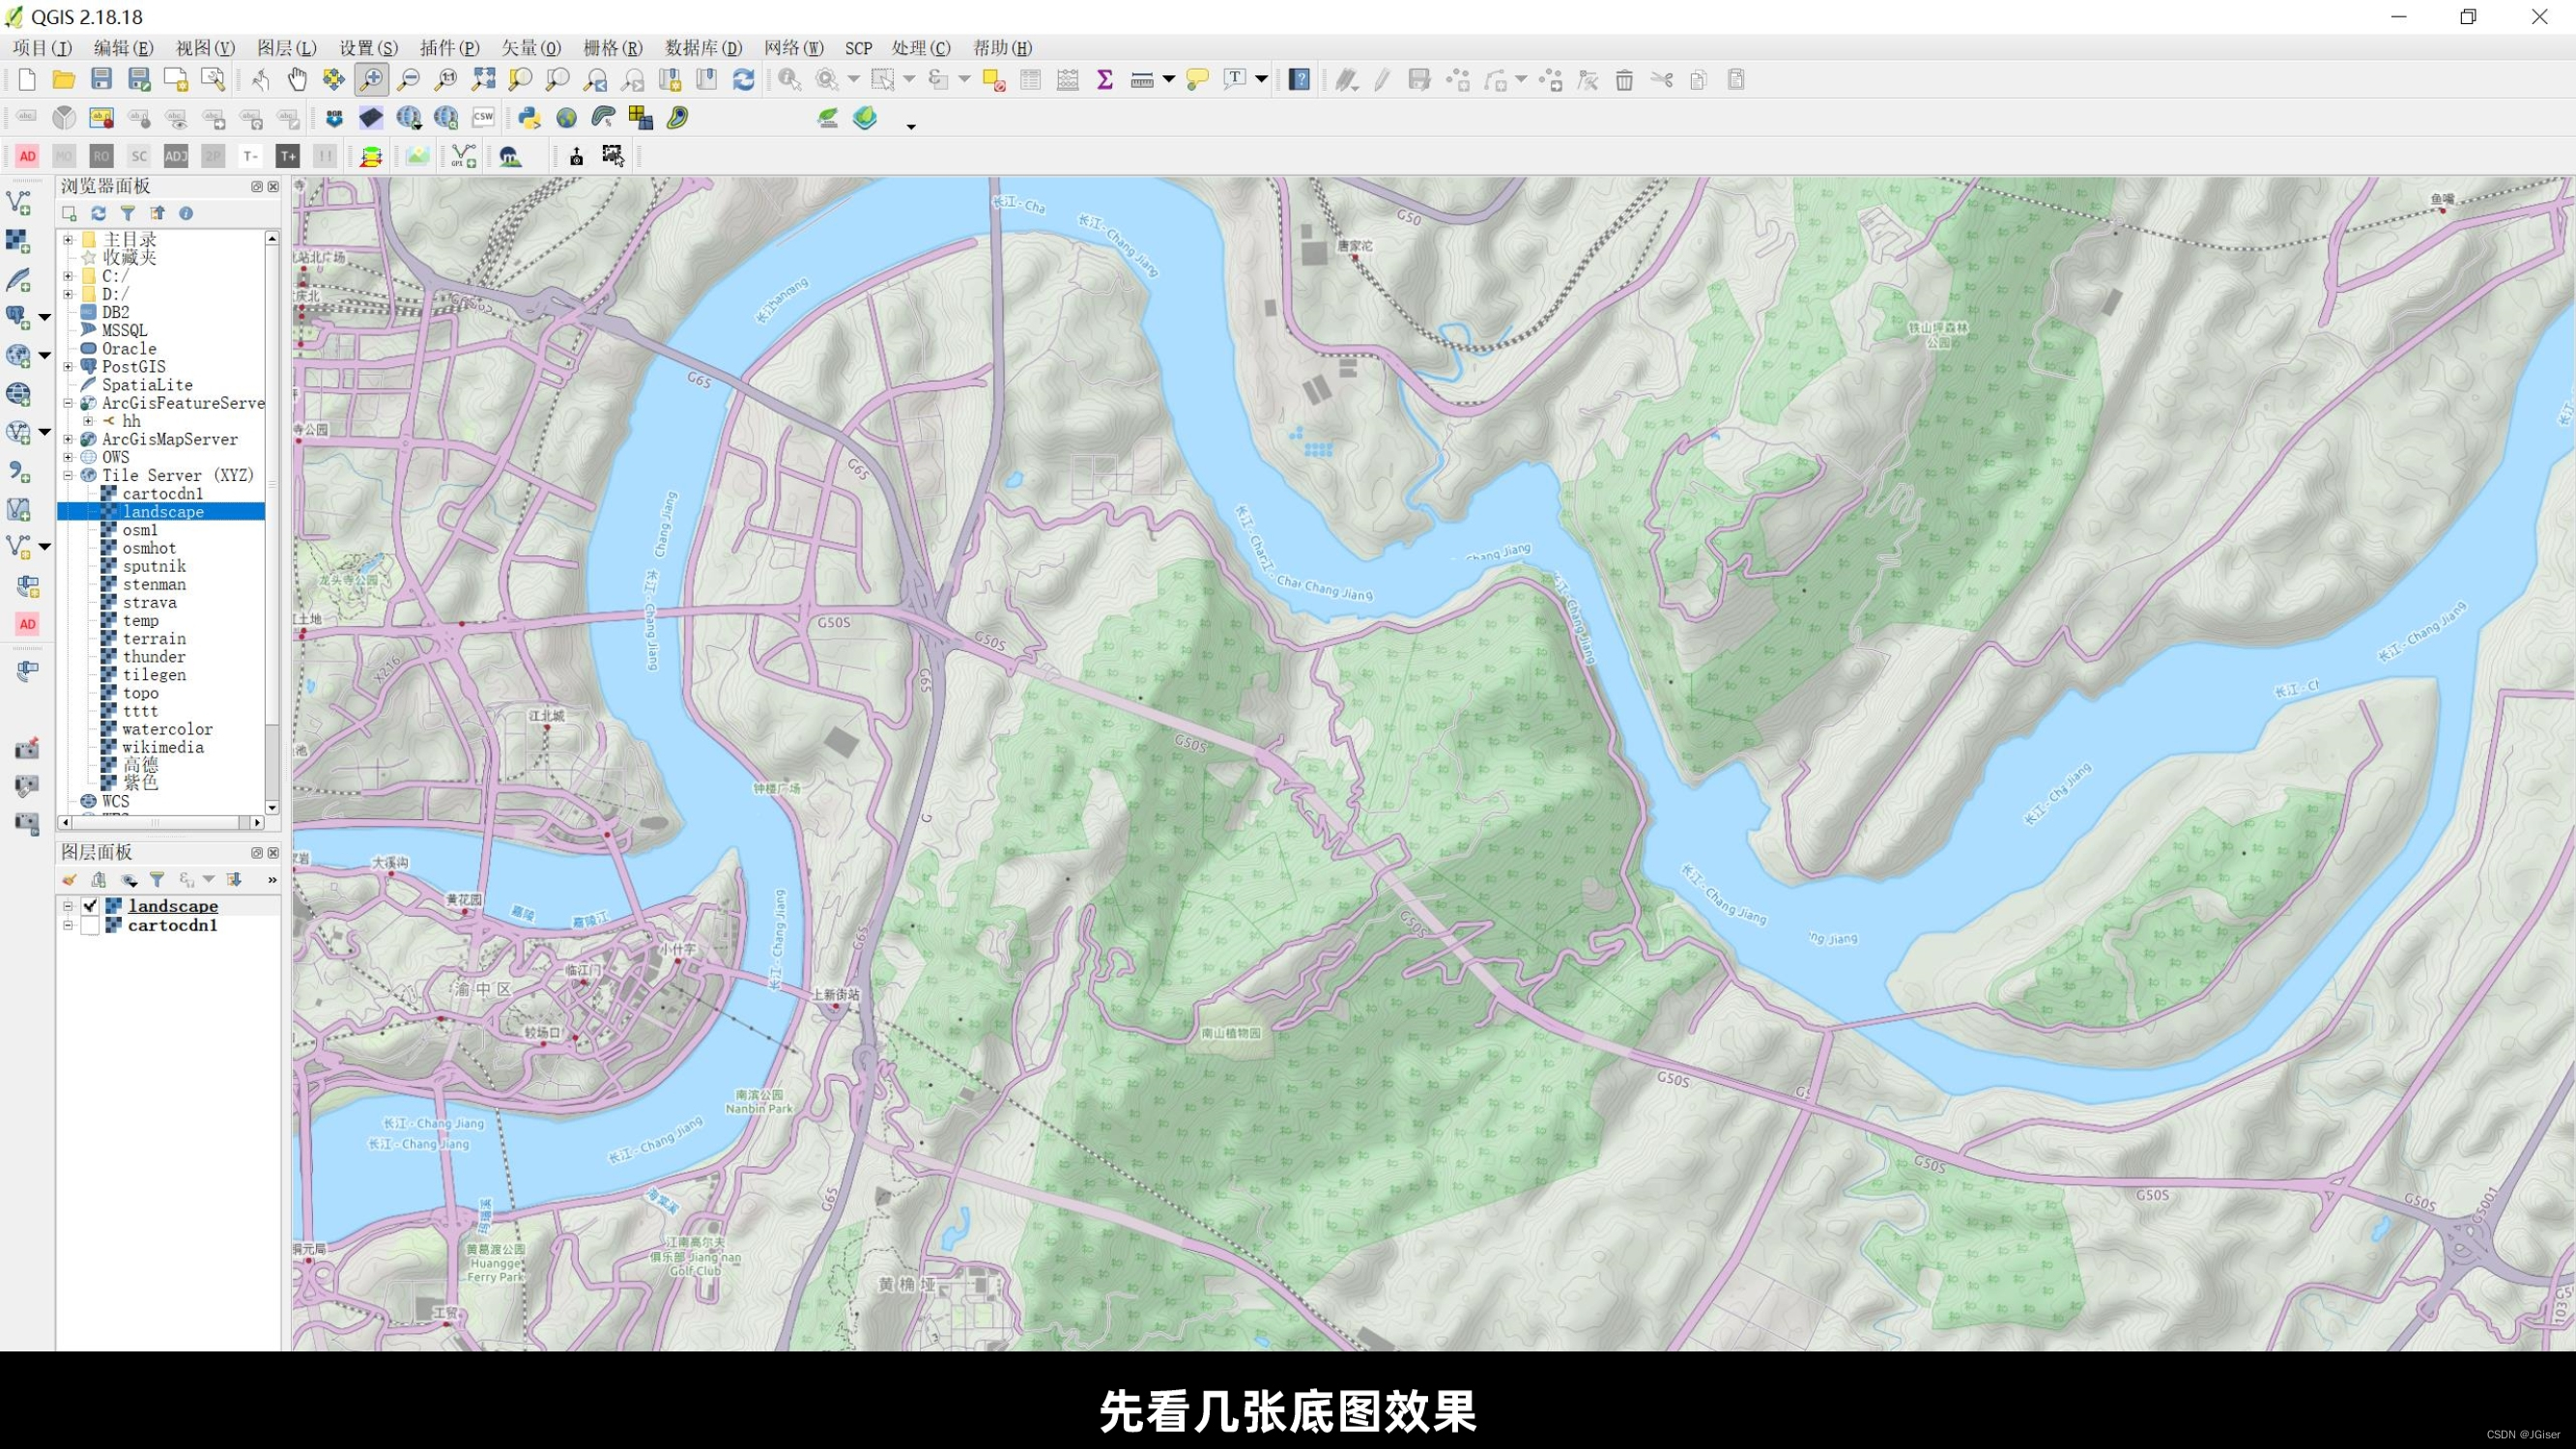Screen dimensions: 2576x1449
Task: Click the Refresh map canvas icon
Action: tap(743, 79)
